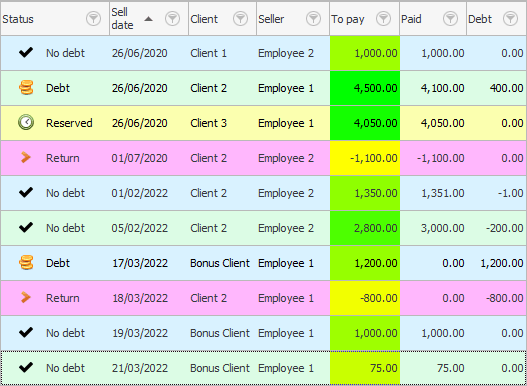Select the 75.00 To pay cell
Screen dimensions: 527x386
tap(365, 368)
